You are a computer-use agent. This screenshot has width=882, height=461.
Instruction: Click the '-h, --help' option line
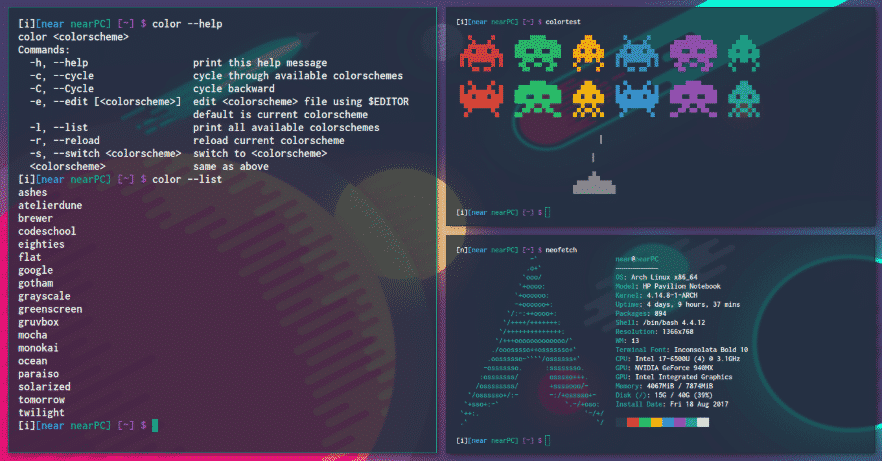tap(178, 62)
